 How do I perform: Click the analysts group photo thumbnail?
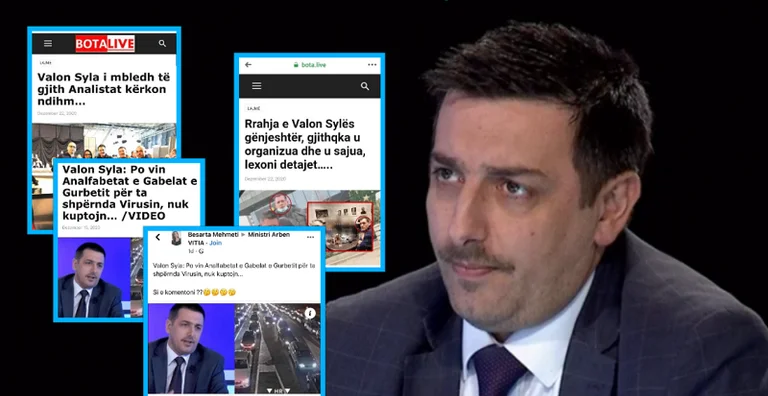(104, 141)
